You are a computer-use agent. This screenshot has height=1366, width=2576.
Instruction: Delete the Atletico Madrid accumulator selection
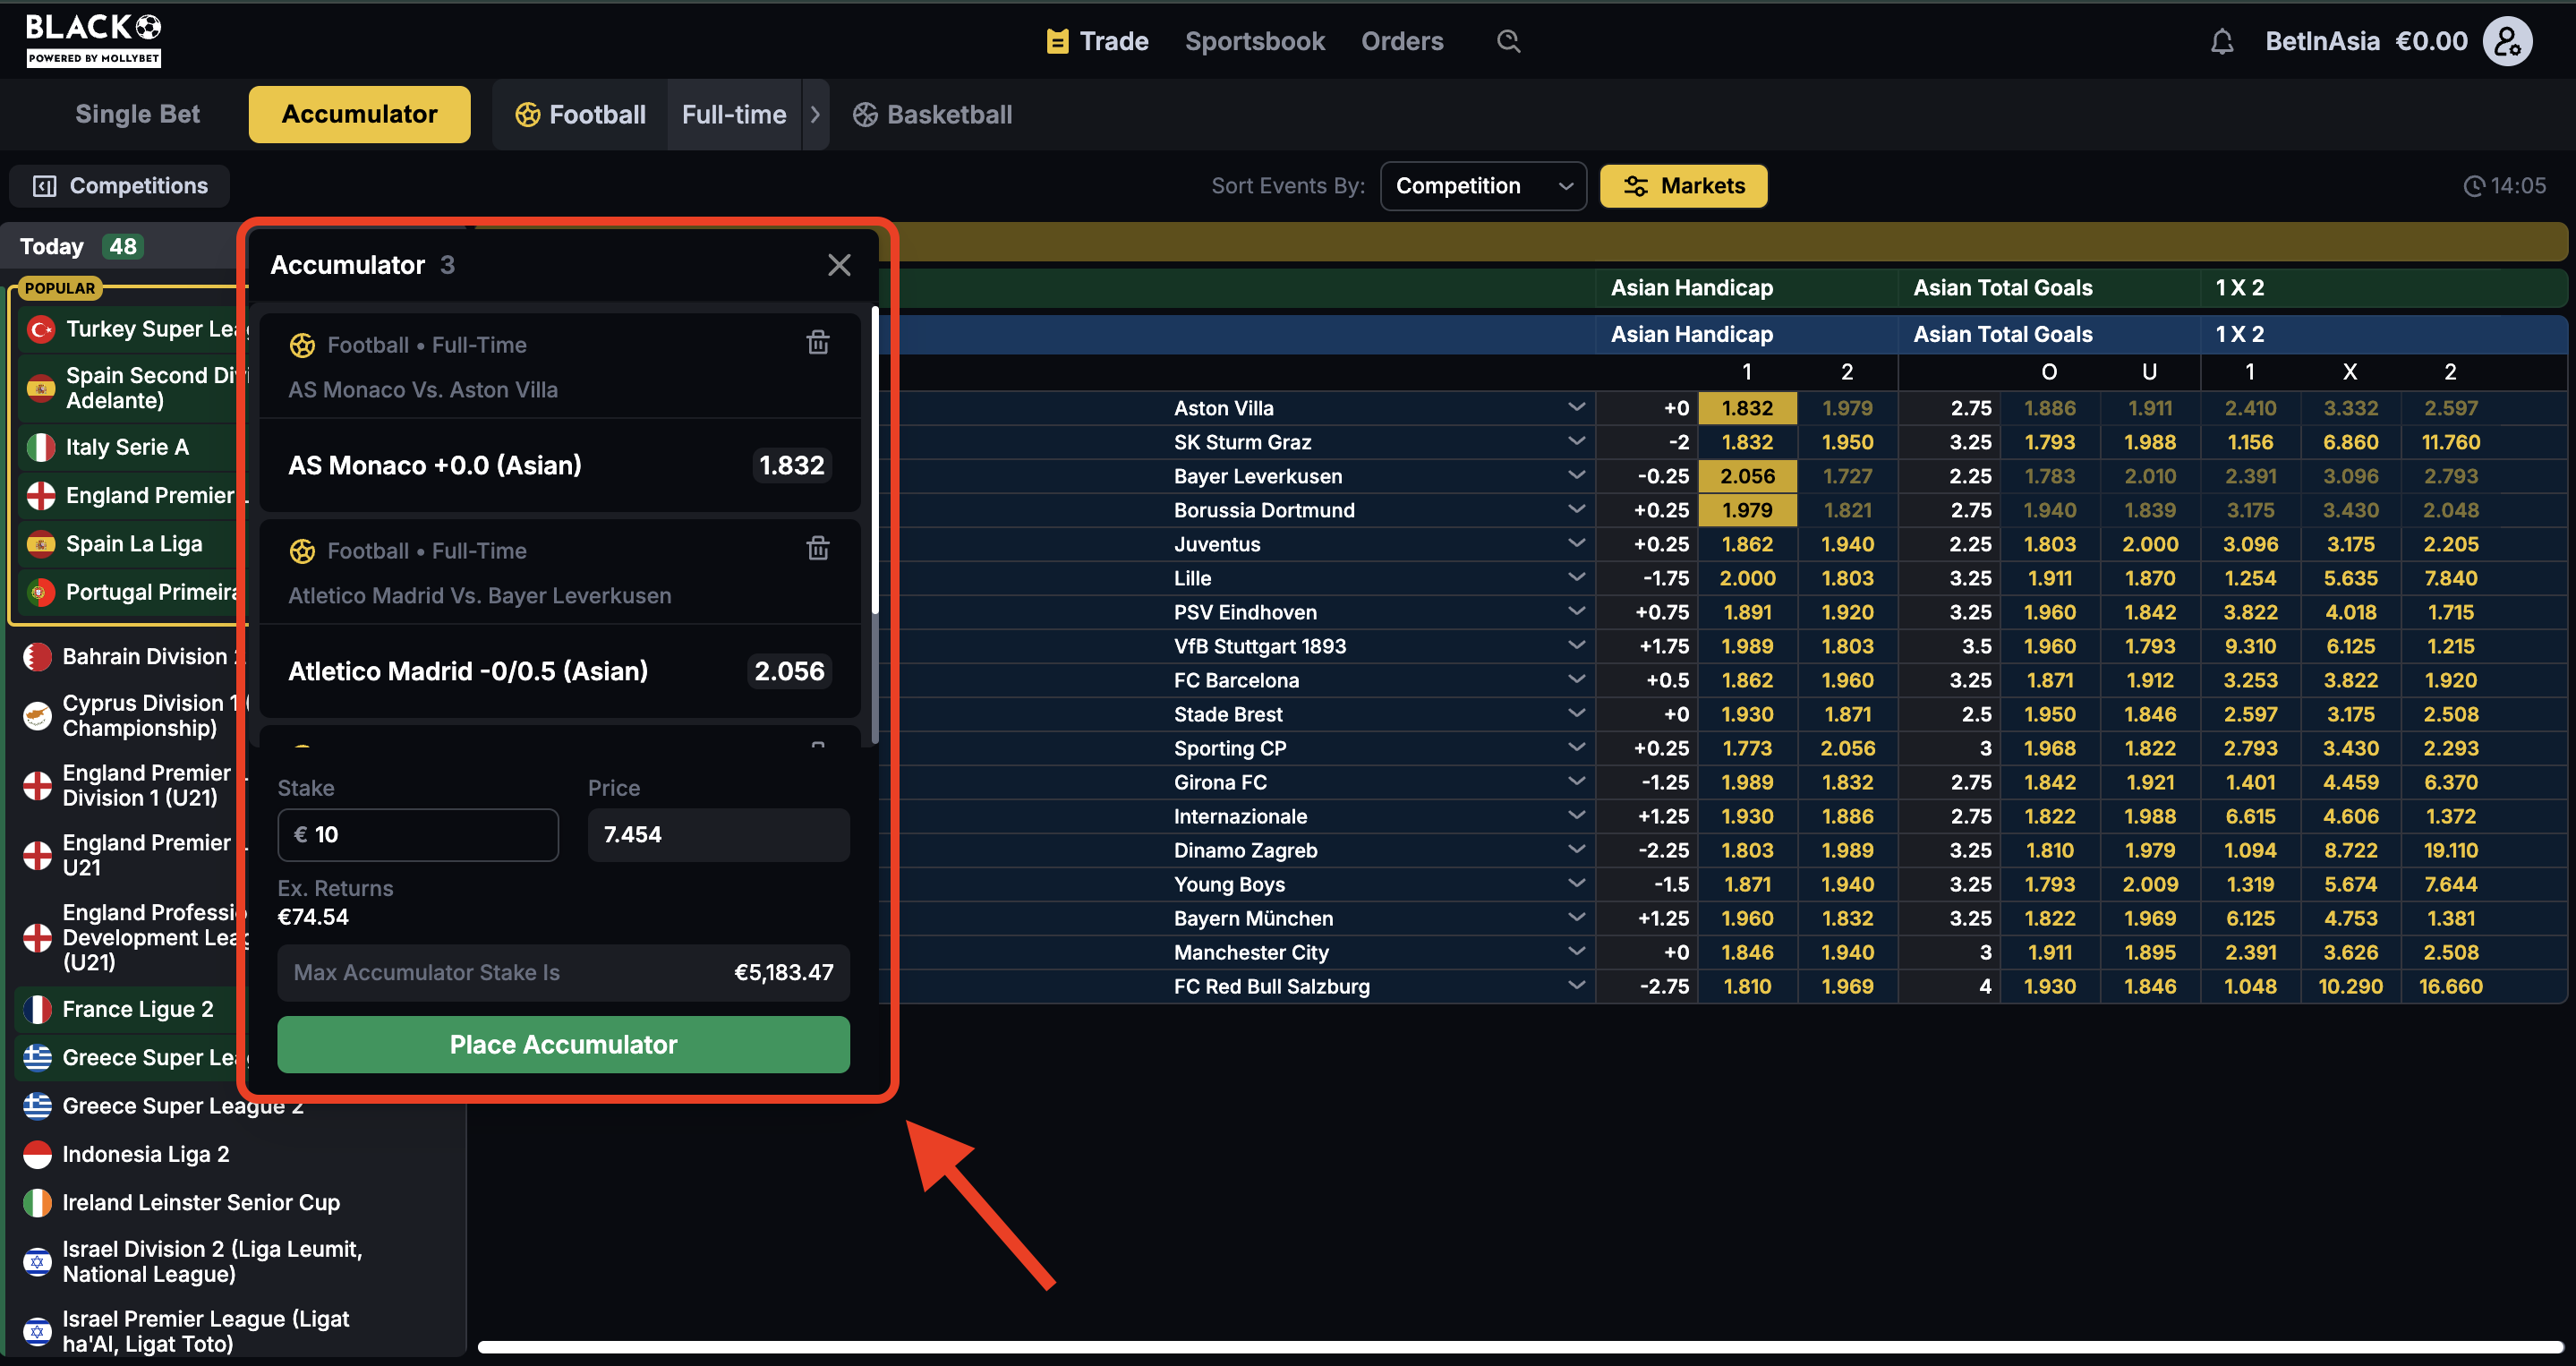click(x=817, y=549)
